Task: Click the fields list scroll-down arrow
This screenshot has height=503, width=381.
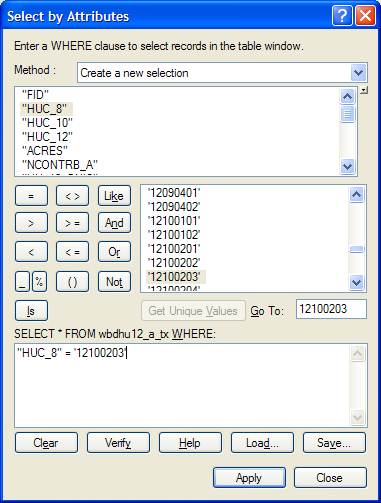Action: point(348,166)
